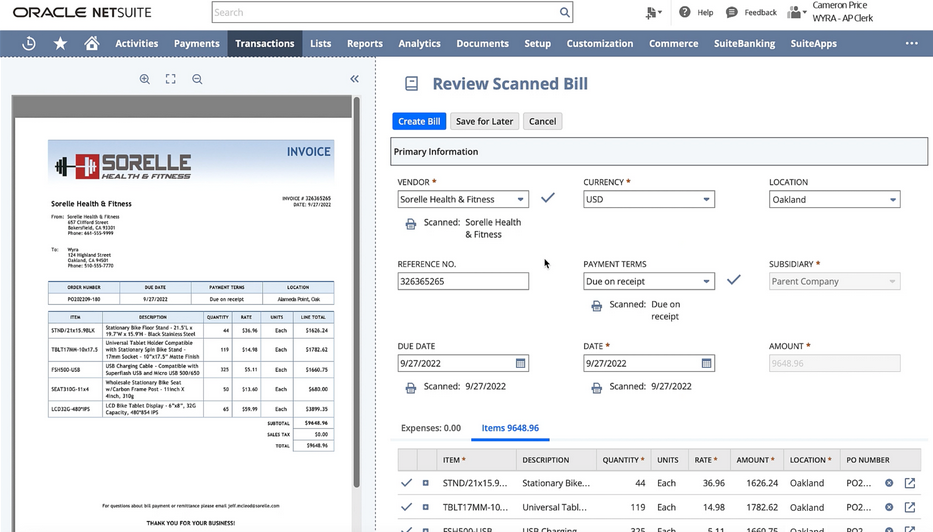The image size is (933, 532).
Task: Toggle the square marker on the STND/21x15.9 row
Action: pyautogui.click(x=425, y=483)
